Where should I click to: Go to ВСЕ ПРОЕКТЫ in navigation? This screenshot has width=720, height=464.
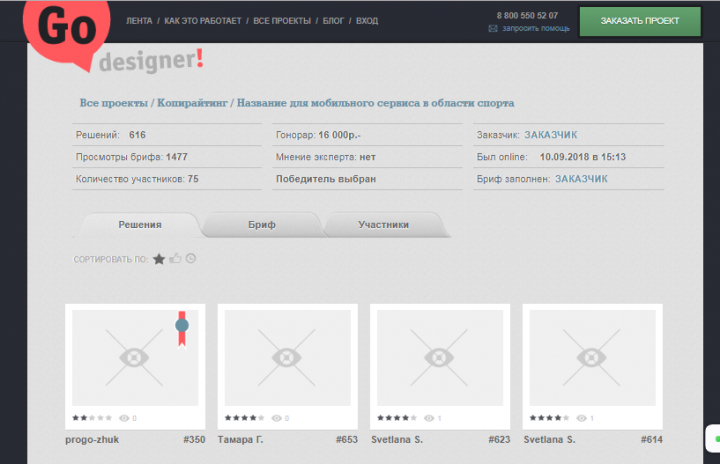(x=282, y=21)
